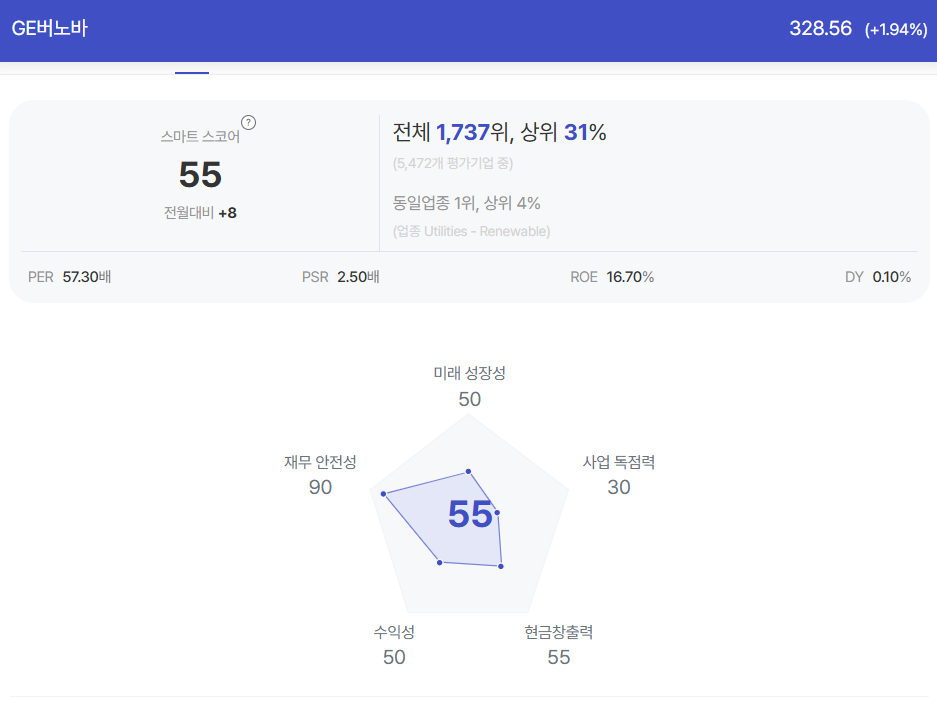Image resolution: width=937 pixels, height=726 pixels.
Task: Select the 현금창출력 55 label
Action: (x=559, y=645)
